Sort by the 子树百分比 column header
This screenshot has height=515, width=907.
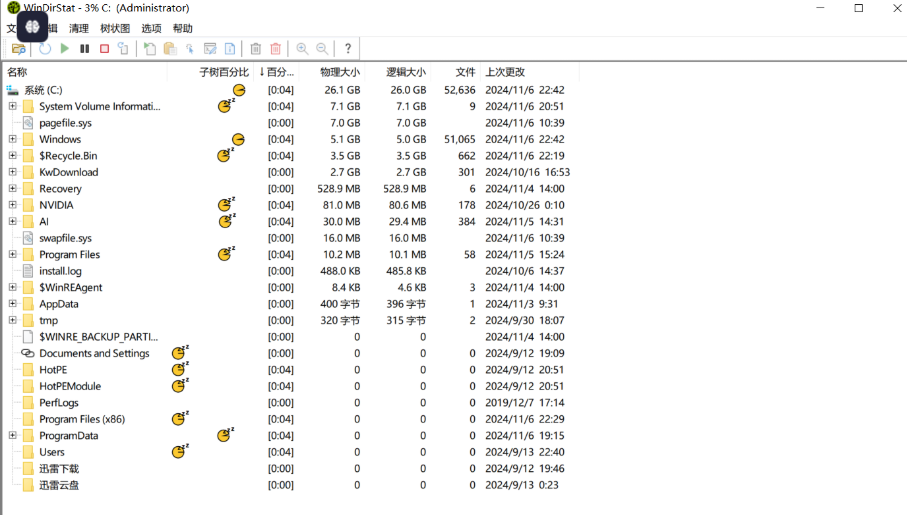(224, 72)
